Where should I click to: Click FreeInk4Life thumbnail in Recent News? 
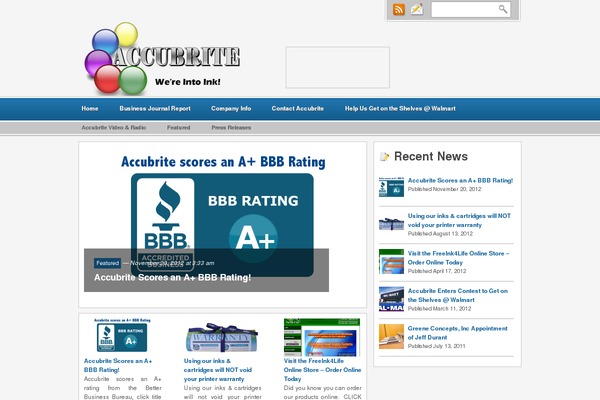pyautogui.click(x=391, y=261)
